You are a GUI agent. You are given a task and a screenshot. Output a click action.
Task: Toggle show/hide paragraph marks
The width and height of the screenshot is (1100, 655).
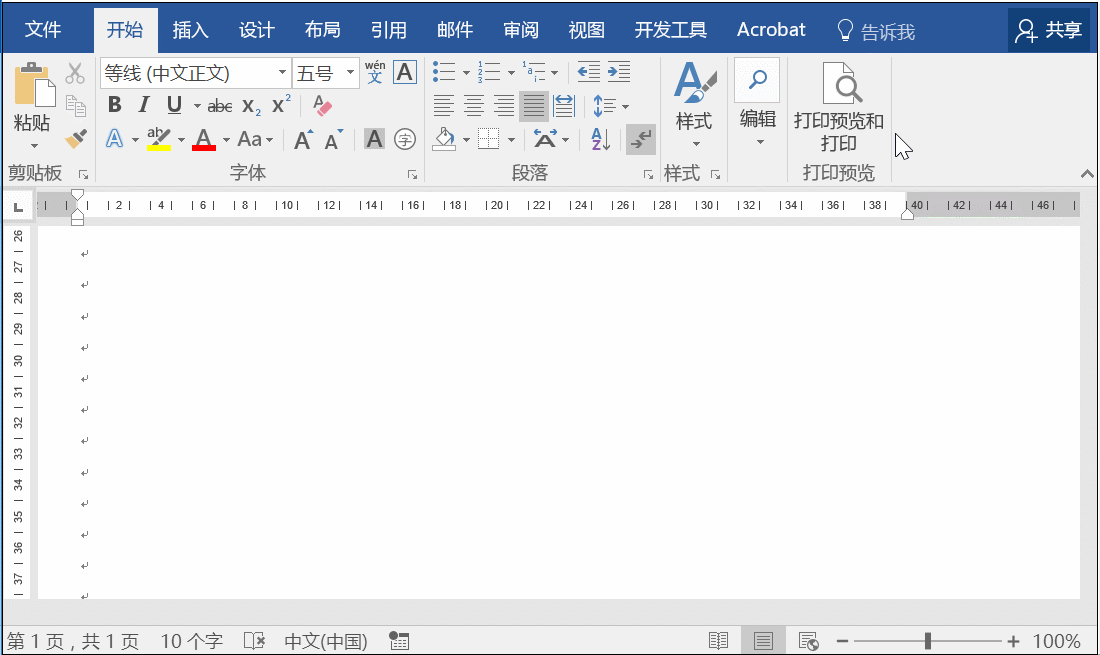tap(640, 139)
